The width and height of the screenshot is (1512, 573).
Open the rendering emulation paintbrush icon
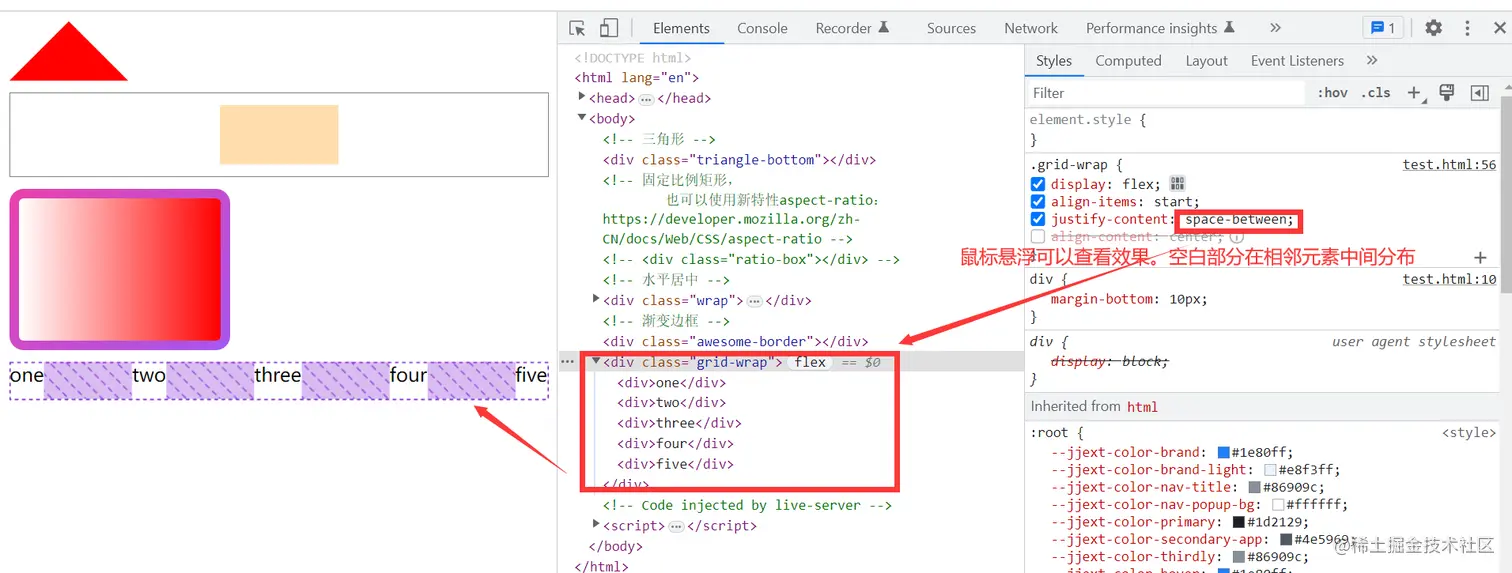[1446, 93]
